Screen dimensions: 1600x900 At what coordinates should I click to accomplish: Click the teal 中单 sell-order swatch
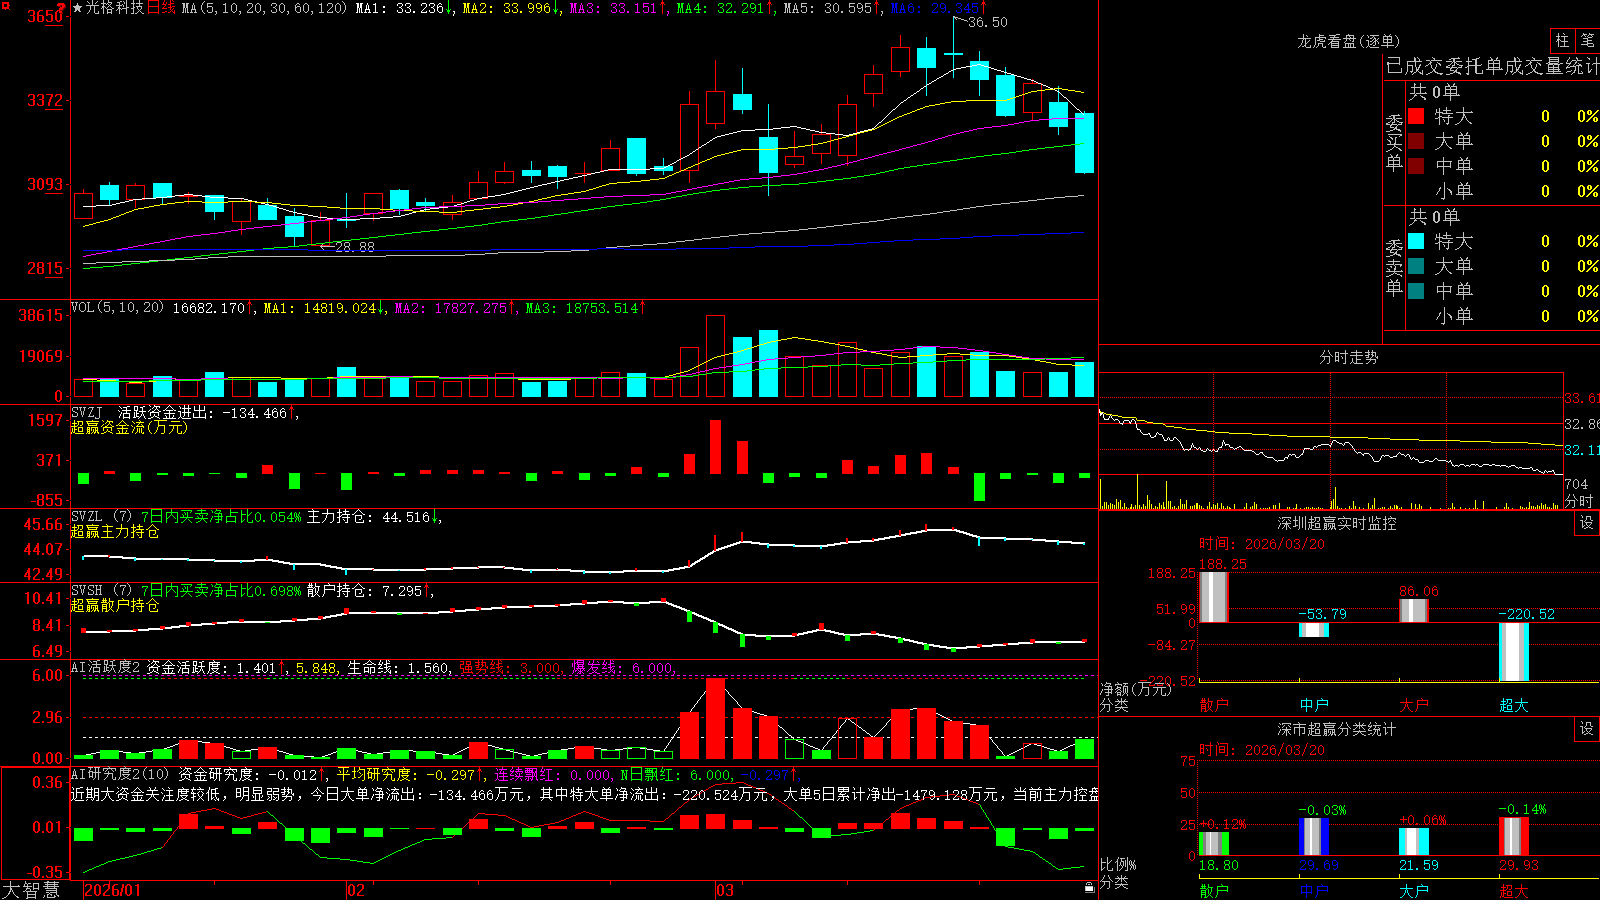coord(1416,291)
